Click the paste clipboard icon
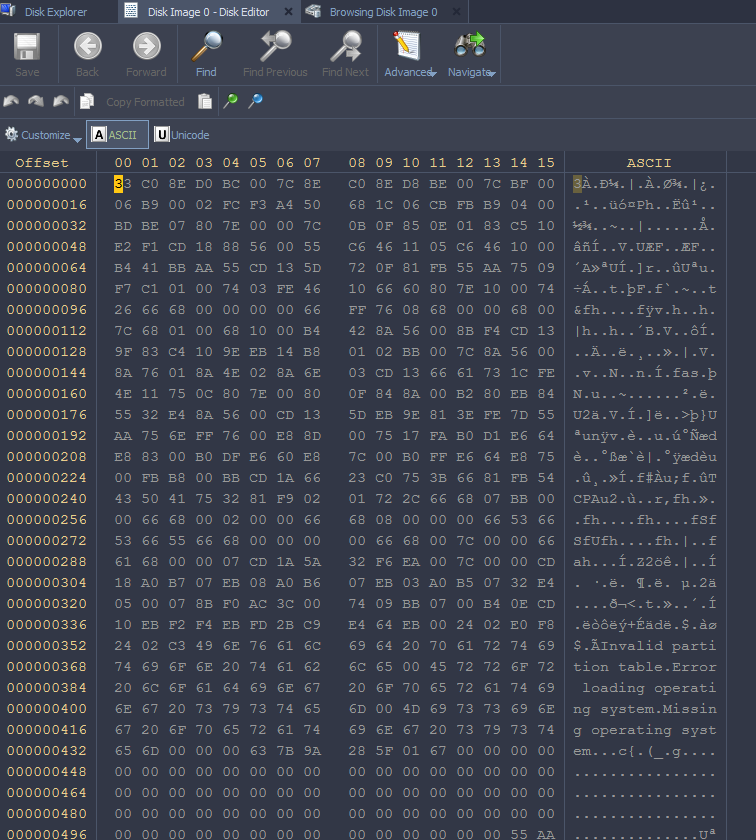This screenshot has width=756, height=840. [205, 101]
